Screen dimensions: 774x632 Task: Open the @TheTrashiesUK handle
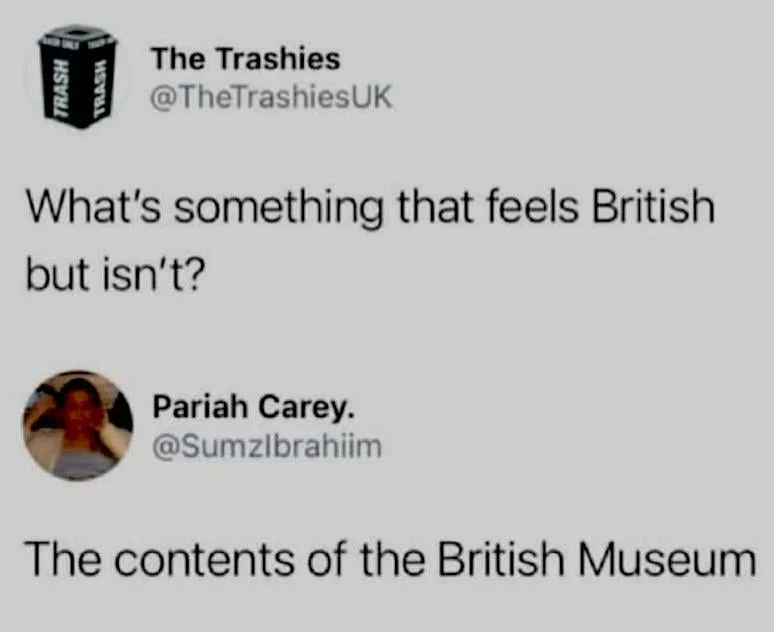(271, 97)
